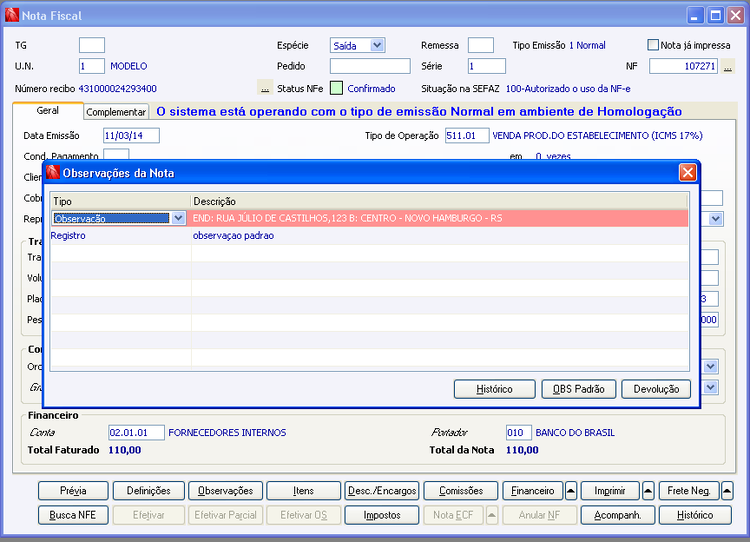This screenshot has height=542, width=750.
Task: Click the Remessa input field
Action: click(x=481, y=45)
